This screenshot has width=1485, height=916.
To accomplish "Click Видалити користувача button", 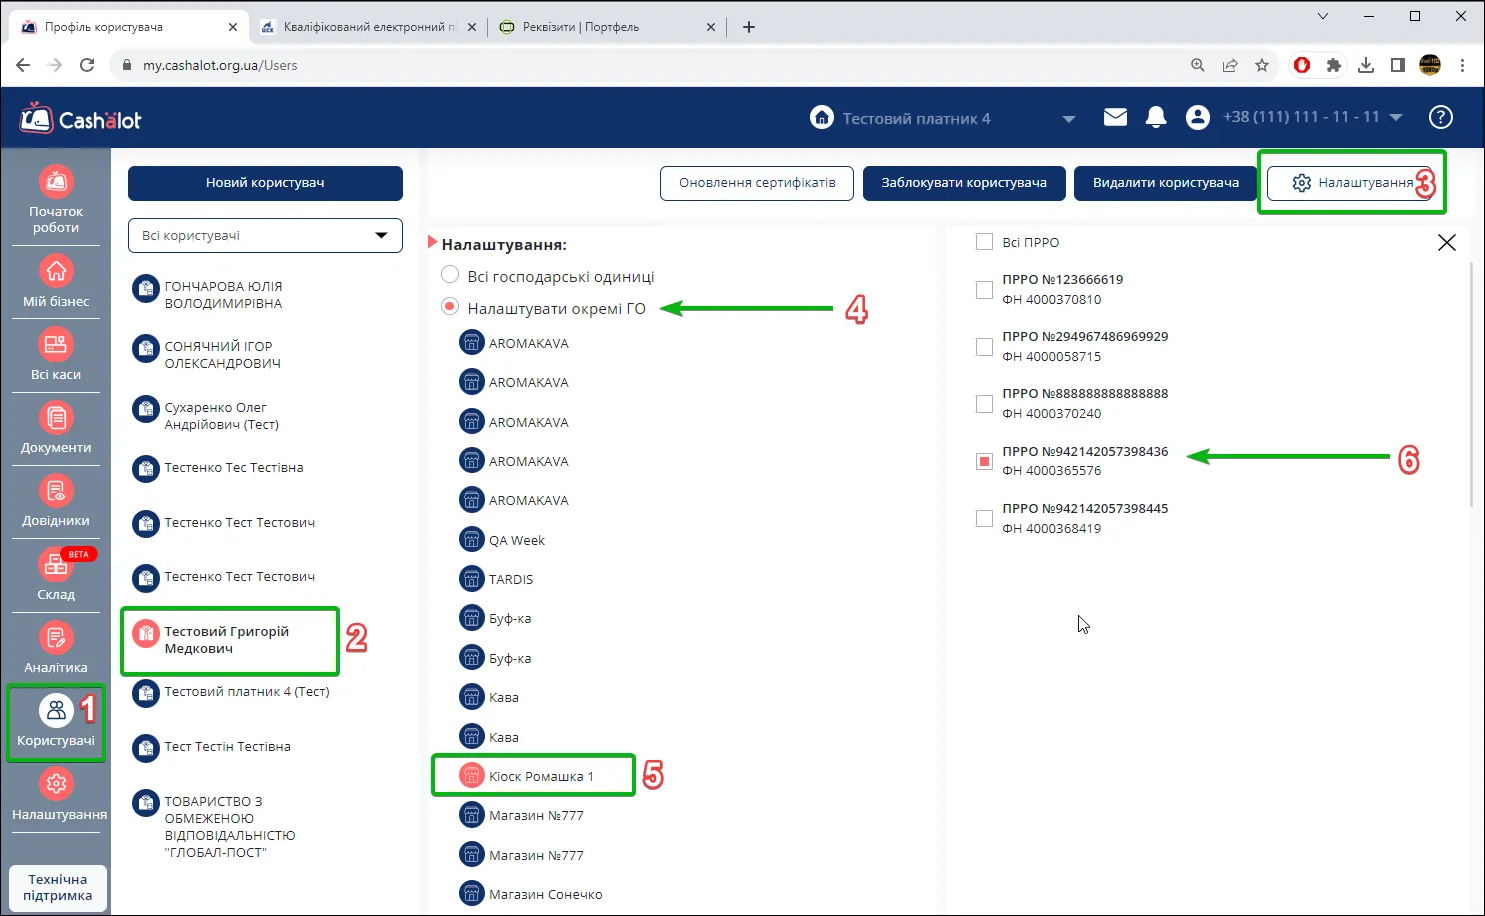I will pos(1166,183).
